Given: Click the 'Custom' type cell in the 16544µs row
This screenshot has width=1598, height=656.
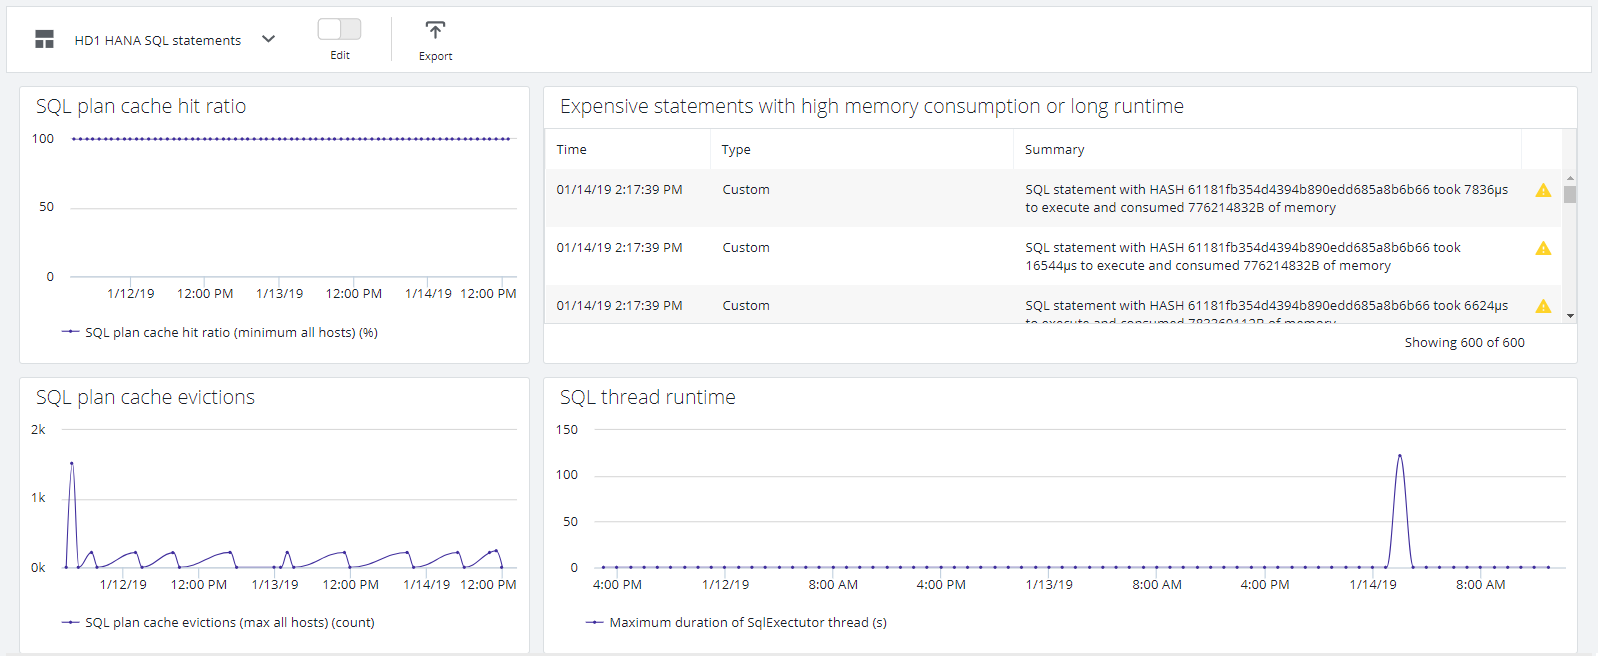Looking at the screenshot, I should coord(746,247).
